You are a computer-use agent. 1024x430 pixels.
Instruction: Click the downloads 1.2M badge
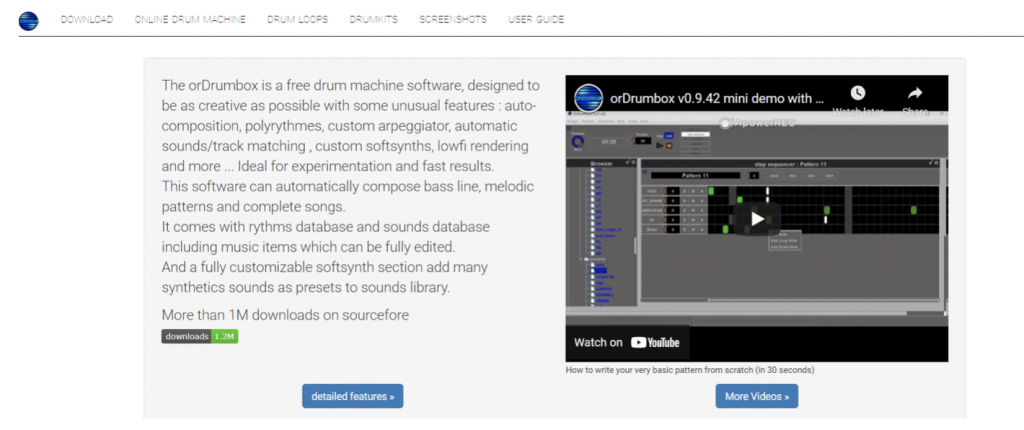coord(199,337)
